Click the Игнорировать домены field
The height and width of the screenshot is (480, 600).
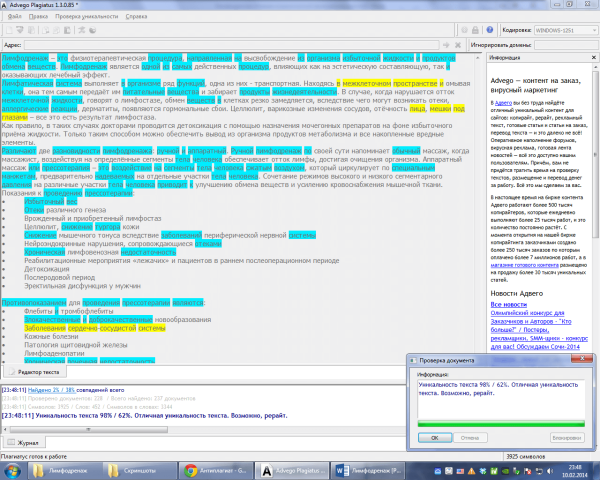(566, 45)
